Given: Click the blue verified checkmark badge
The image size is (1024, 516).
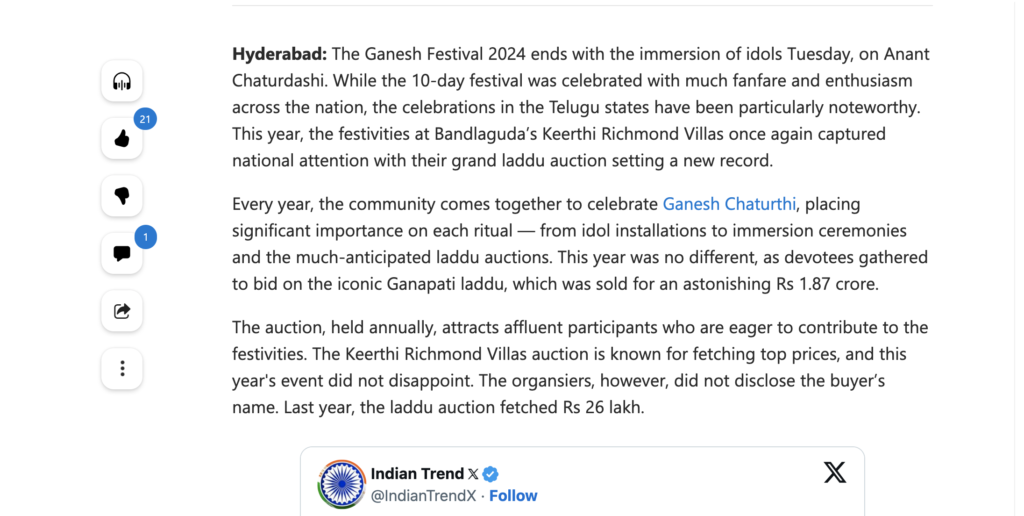Looking at the screenshot, I should [491, 474].
